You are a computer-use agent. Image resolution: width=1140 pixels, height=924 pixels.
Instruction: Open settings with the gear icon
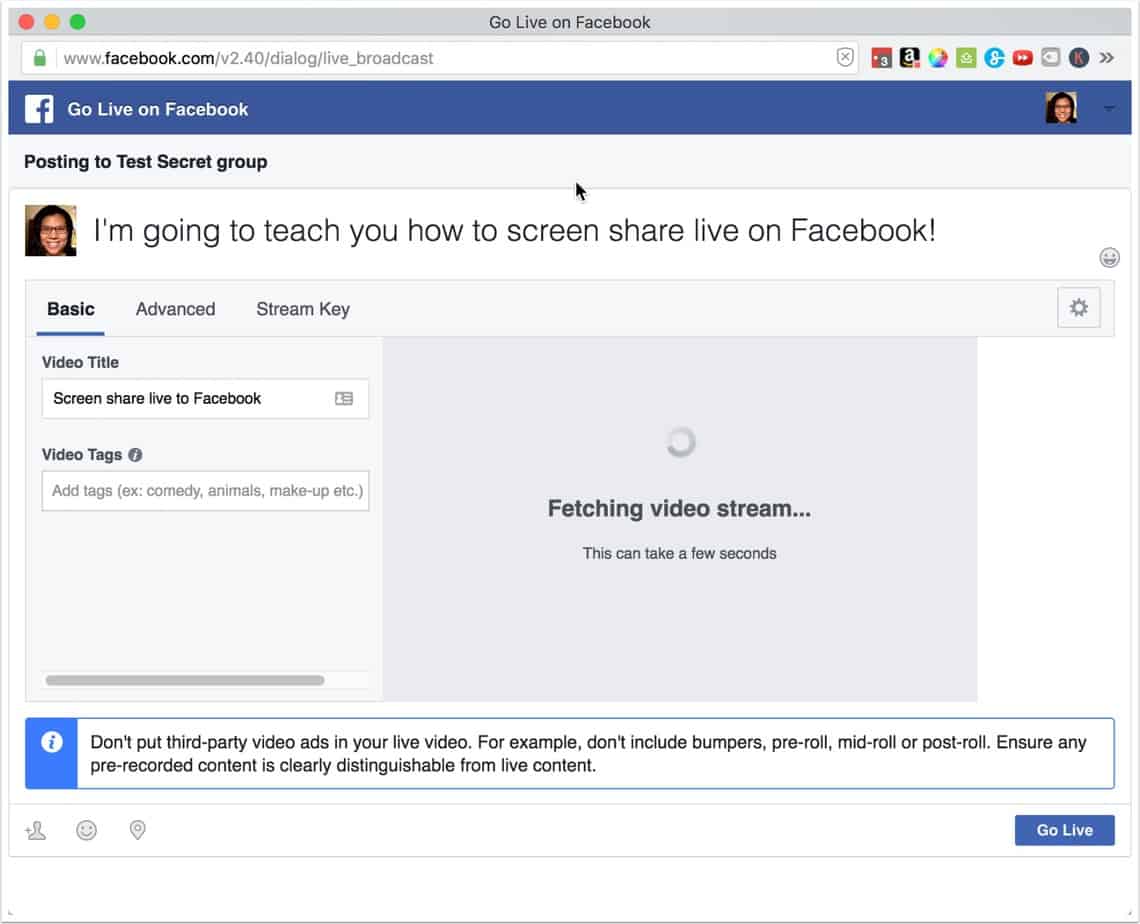(x=1078, y=307)
